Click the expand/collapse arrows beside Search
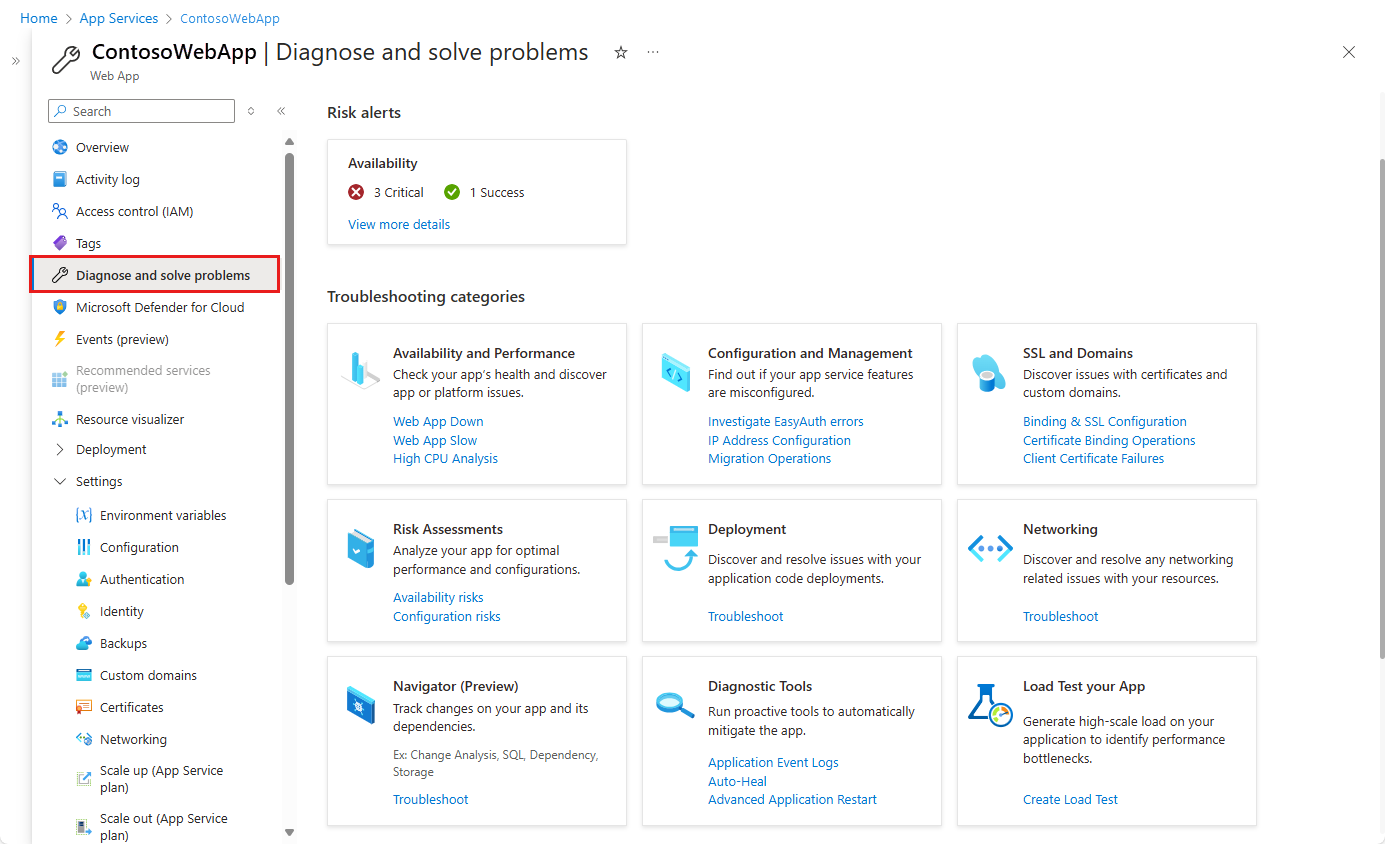Image resolution: width=1385 pixels, height=844 pixels. pyautogui.click(x=251, y=111)
